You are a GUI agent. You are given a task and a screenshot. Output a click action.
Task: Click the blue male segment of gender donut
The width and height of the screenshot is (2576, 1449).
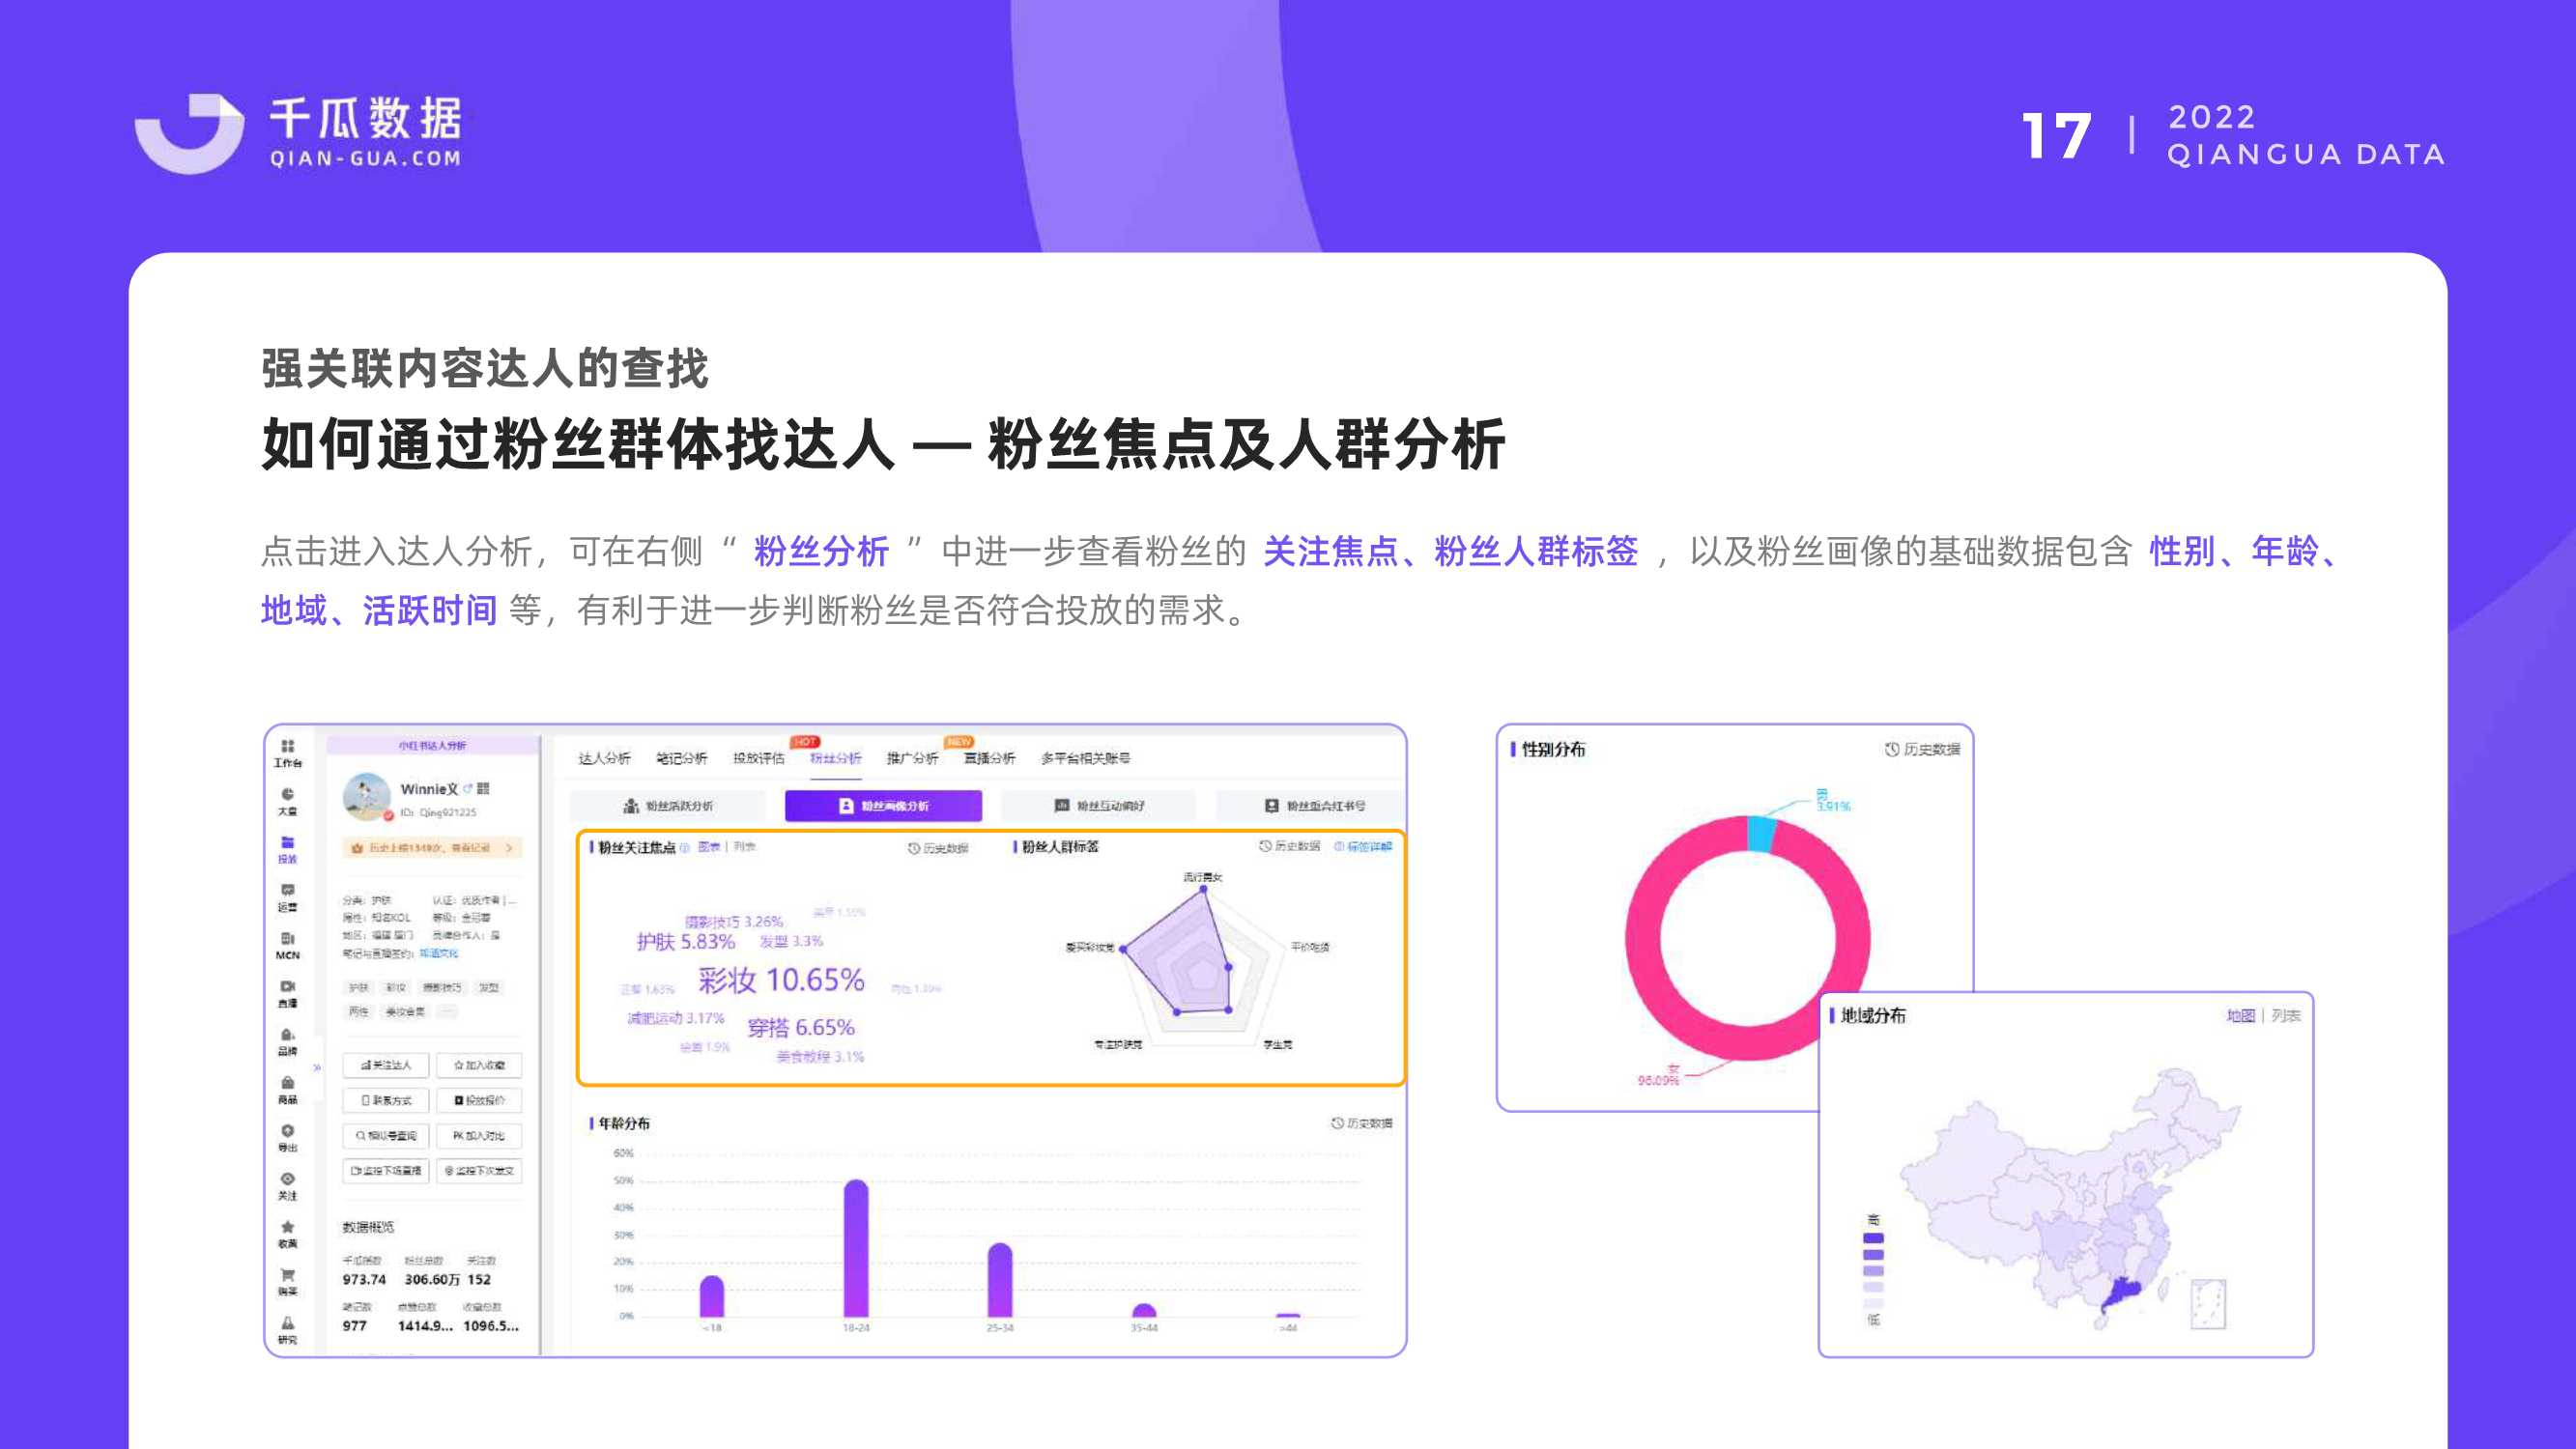coord(1761,834)
